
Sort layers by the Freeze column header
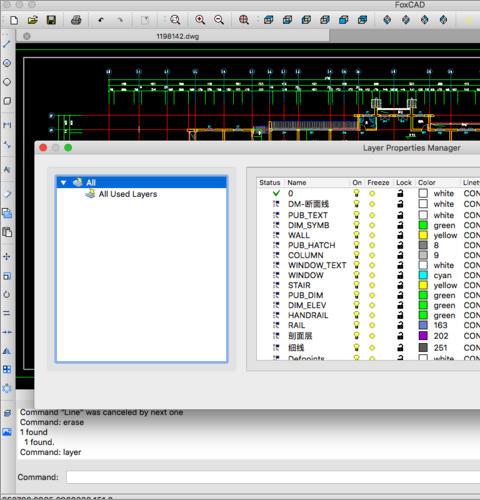click(x=378, y=183)
